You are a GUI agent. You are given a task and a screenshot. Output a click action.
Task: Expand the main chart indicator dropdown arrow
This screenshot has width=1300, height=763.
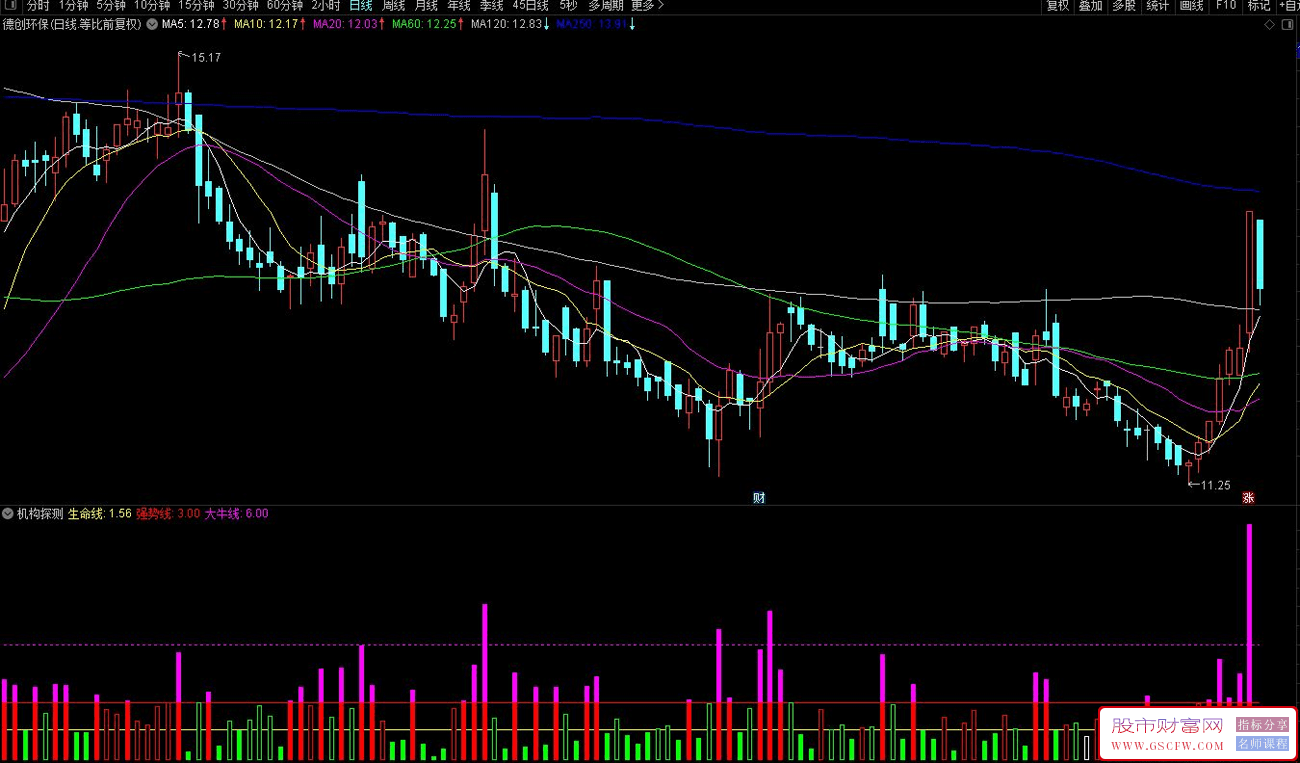click(x=151, y=24)
